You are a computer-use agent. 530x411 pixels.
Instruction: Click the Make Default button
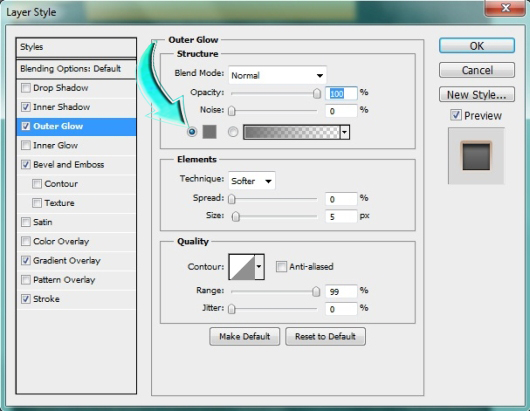(x=245, y=336)
